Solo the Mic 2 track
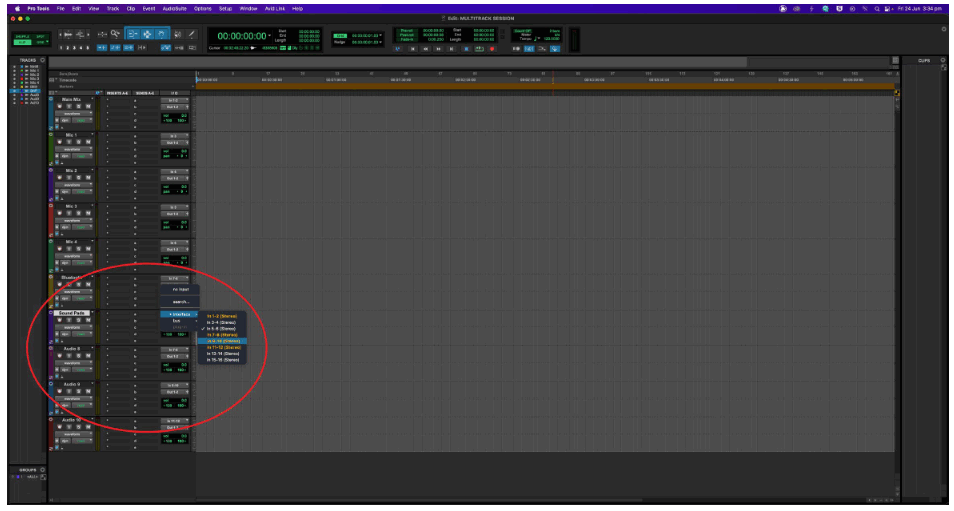The image size is (954, 511). pyautogui.click(x=78, y=178)
